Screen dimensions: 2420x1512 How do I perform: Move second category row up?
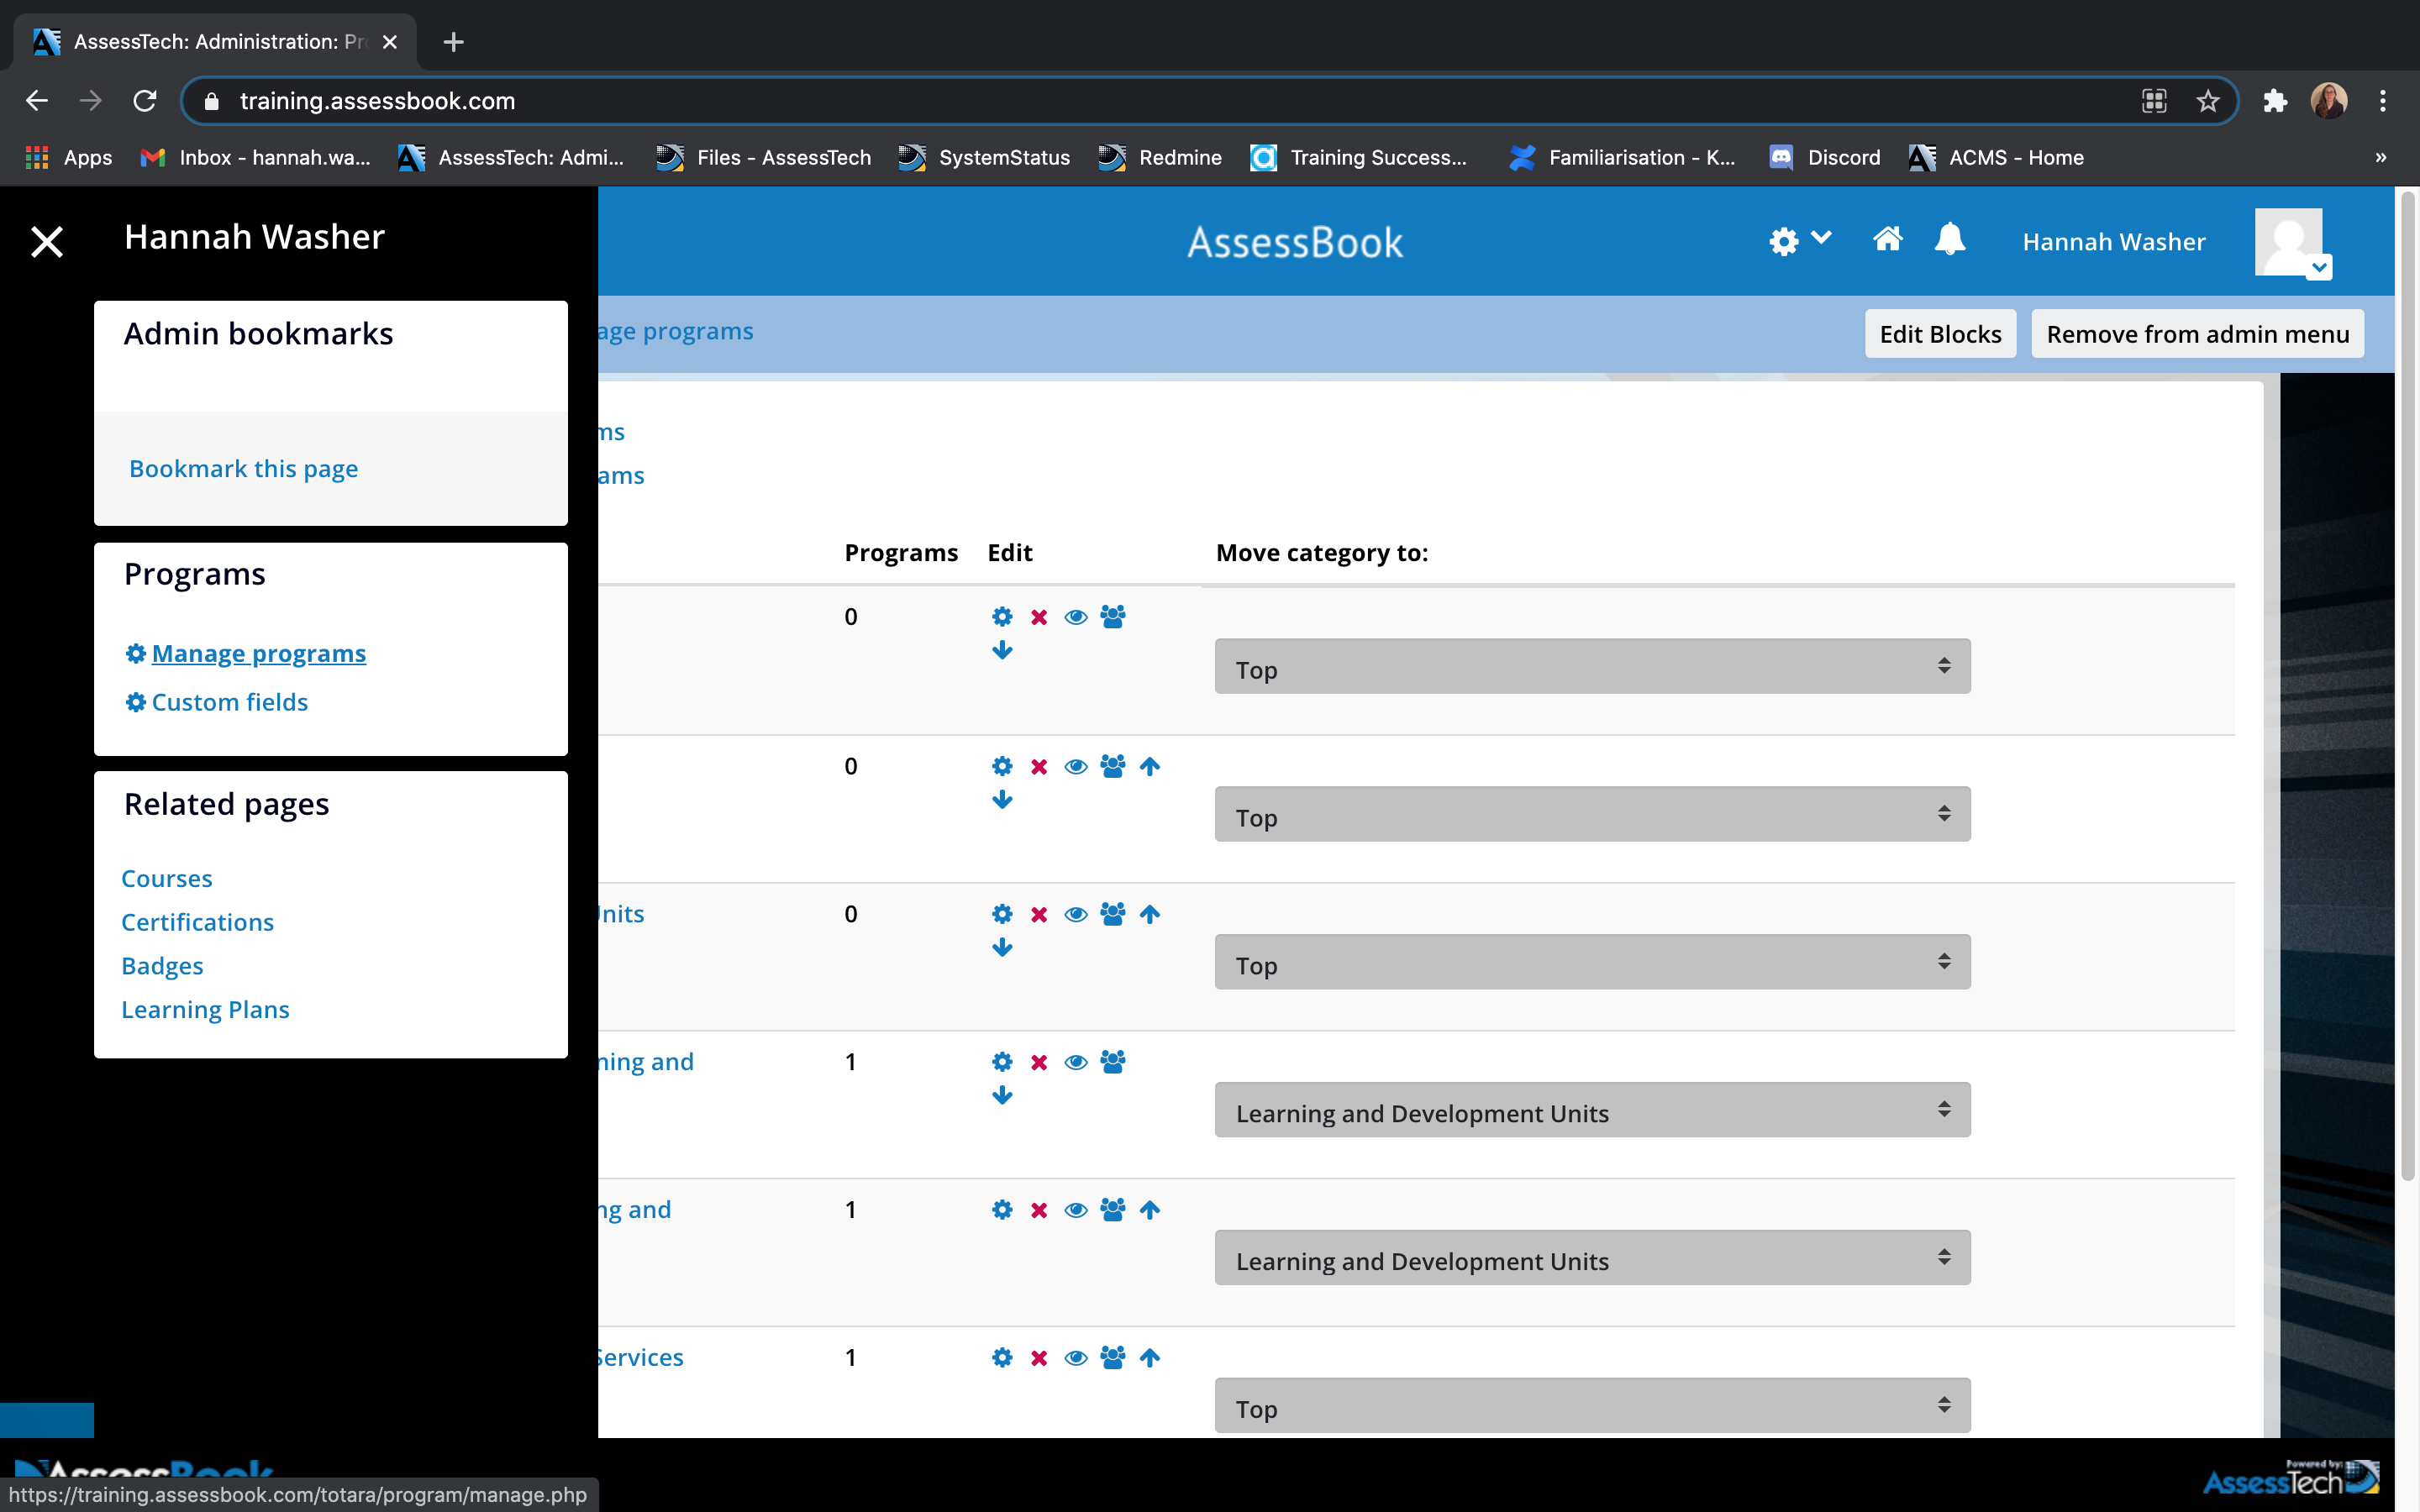click(1150, 766)
